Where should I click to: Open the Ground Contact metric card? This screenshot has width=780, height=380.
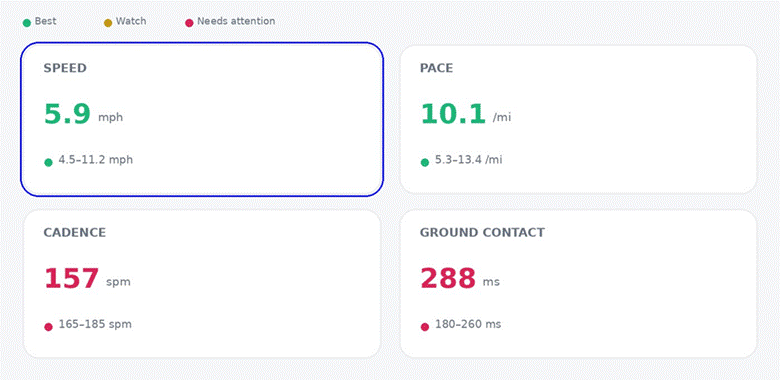pyautogui.click(x=579, y=284)
